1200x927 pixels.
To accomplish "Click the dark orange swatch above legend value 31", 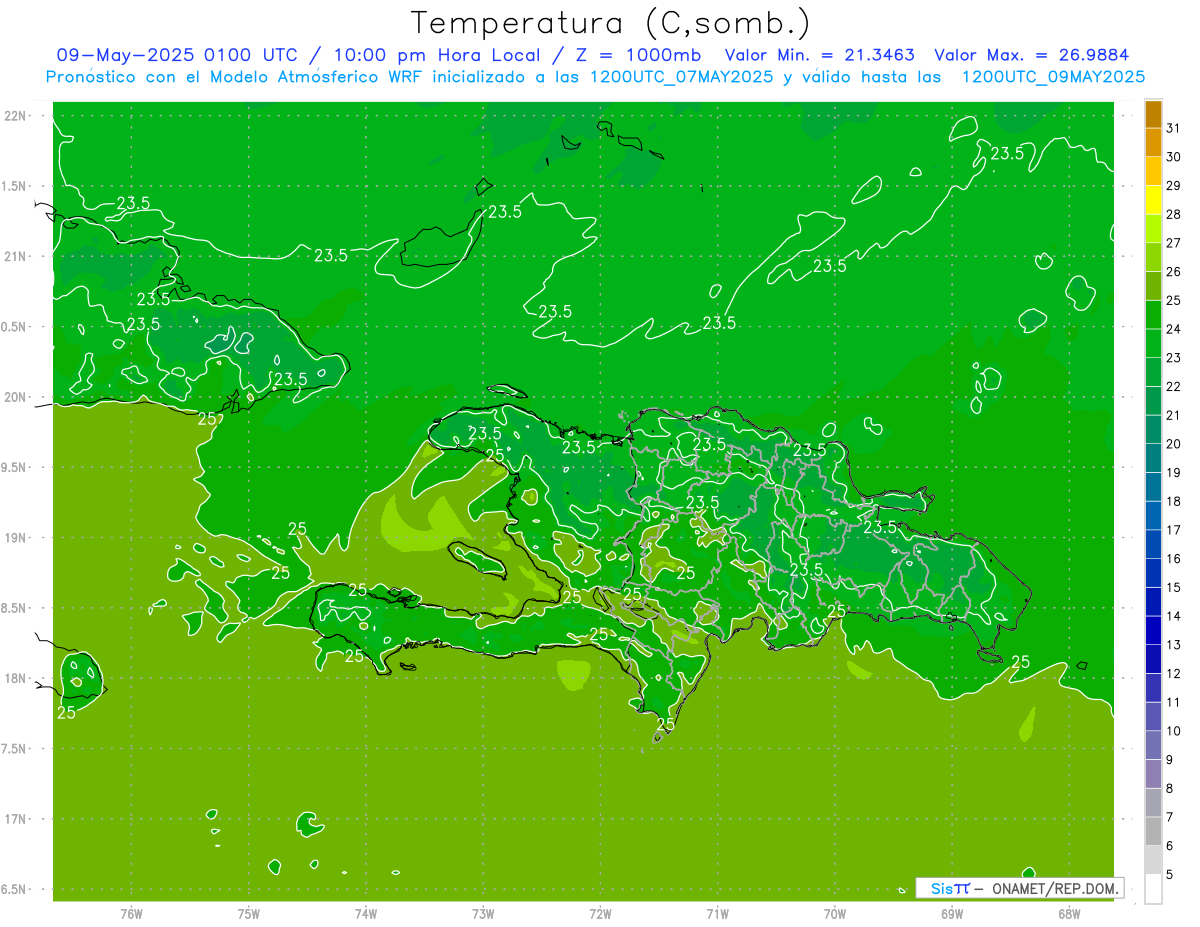I will coord(1153,114).
